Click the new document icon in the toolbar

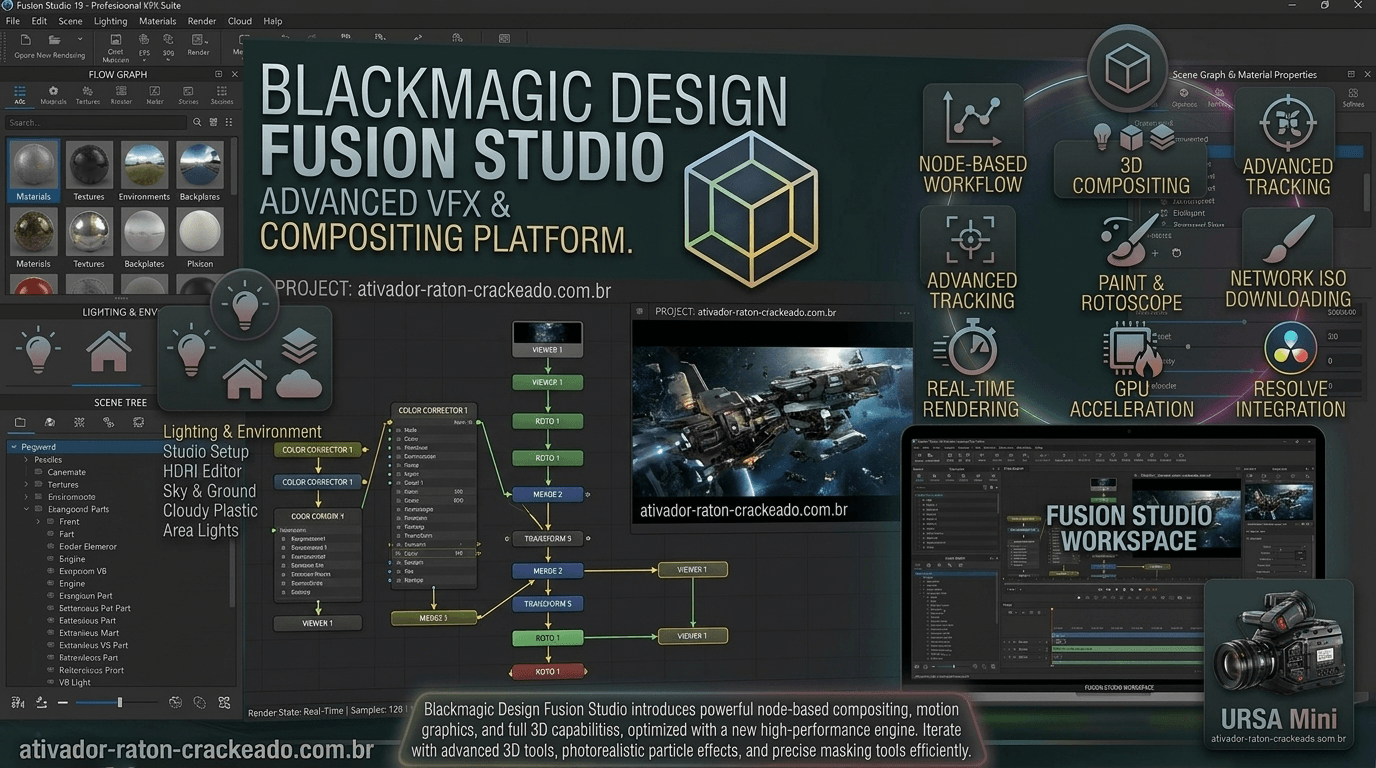click(x=25, y=40)
